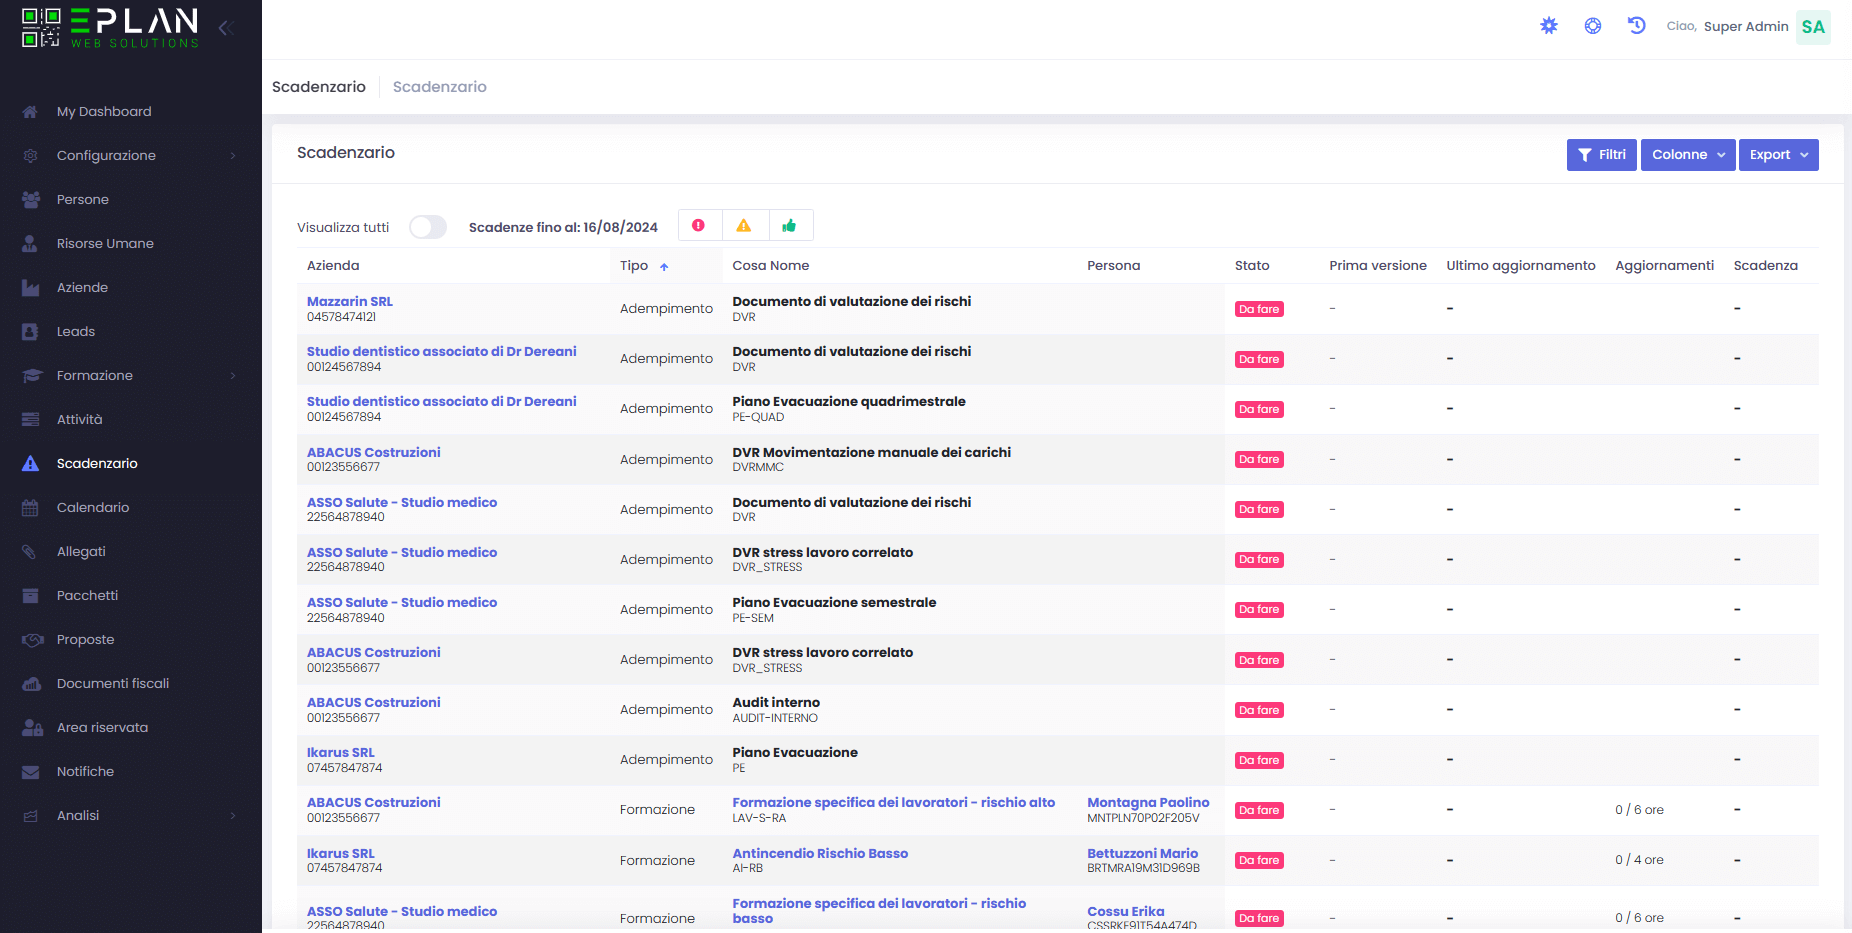Open the SA user avatar menu
1852x933 pixels.
point(1813,27)
